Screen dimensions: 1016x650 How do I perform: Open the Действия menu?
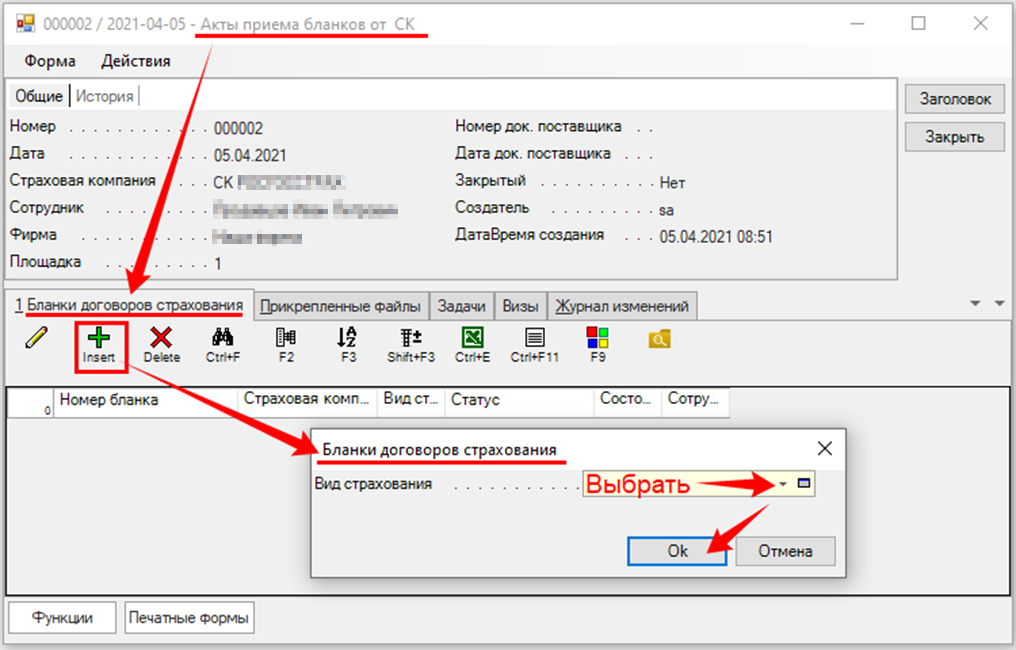click(x=135, y=61)
